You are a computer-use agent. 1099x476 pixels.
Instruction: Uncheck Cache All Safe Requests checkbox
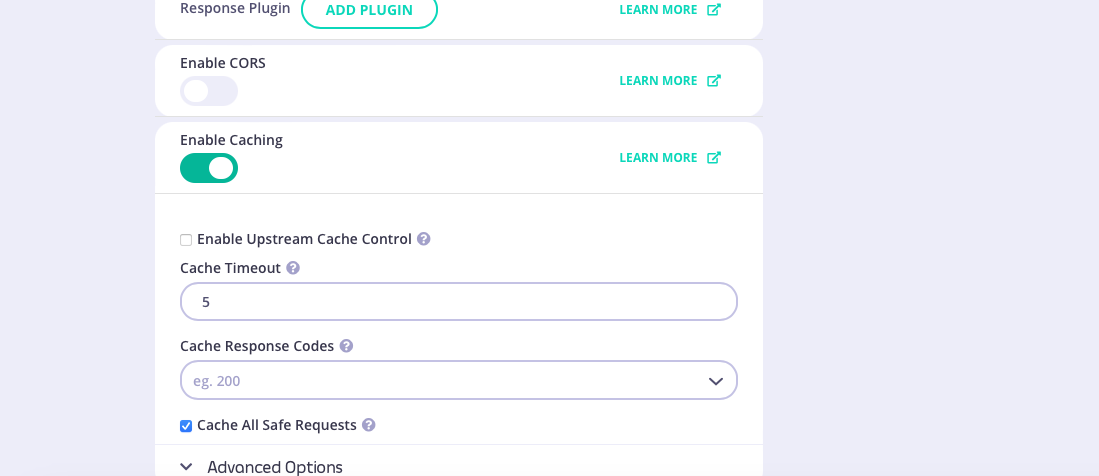click(x=186, y=426)
